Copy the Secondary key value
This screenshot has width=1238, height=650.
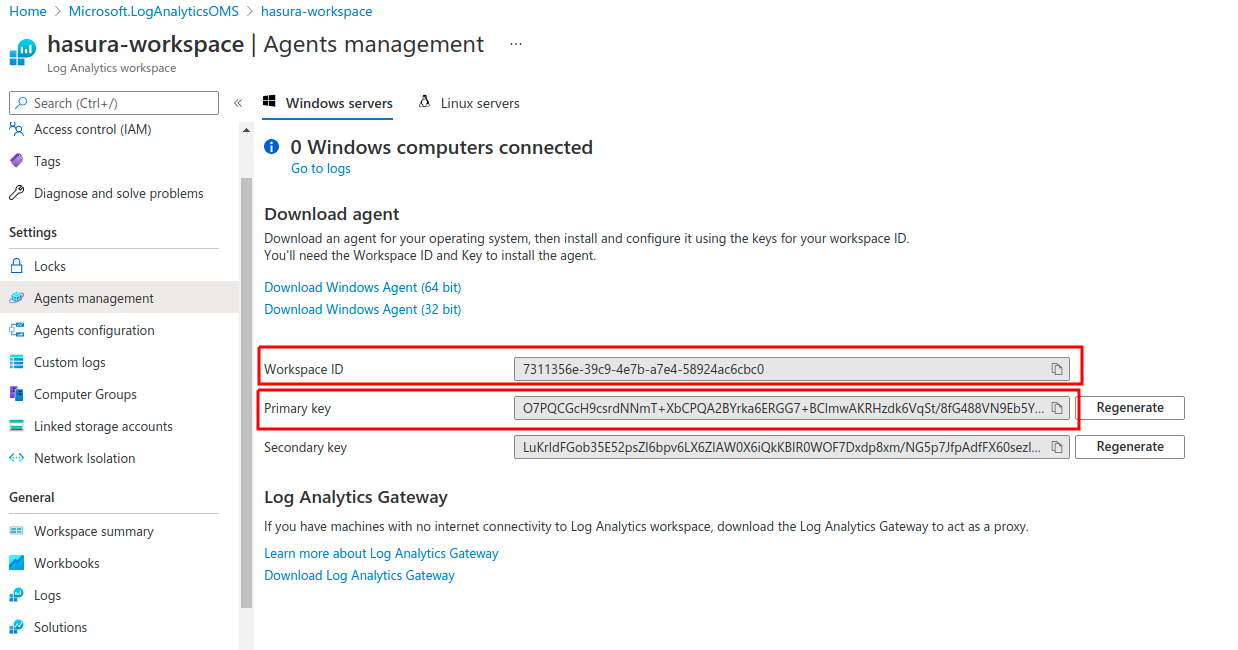pos(1057,447)
